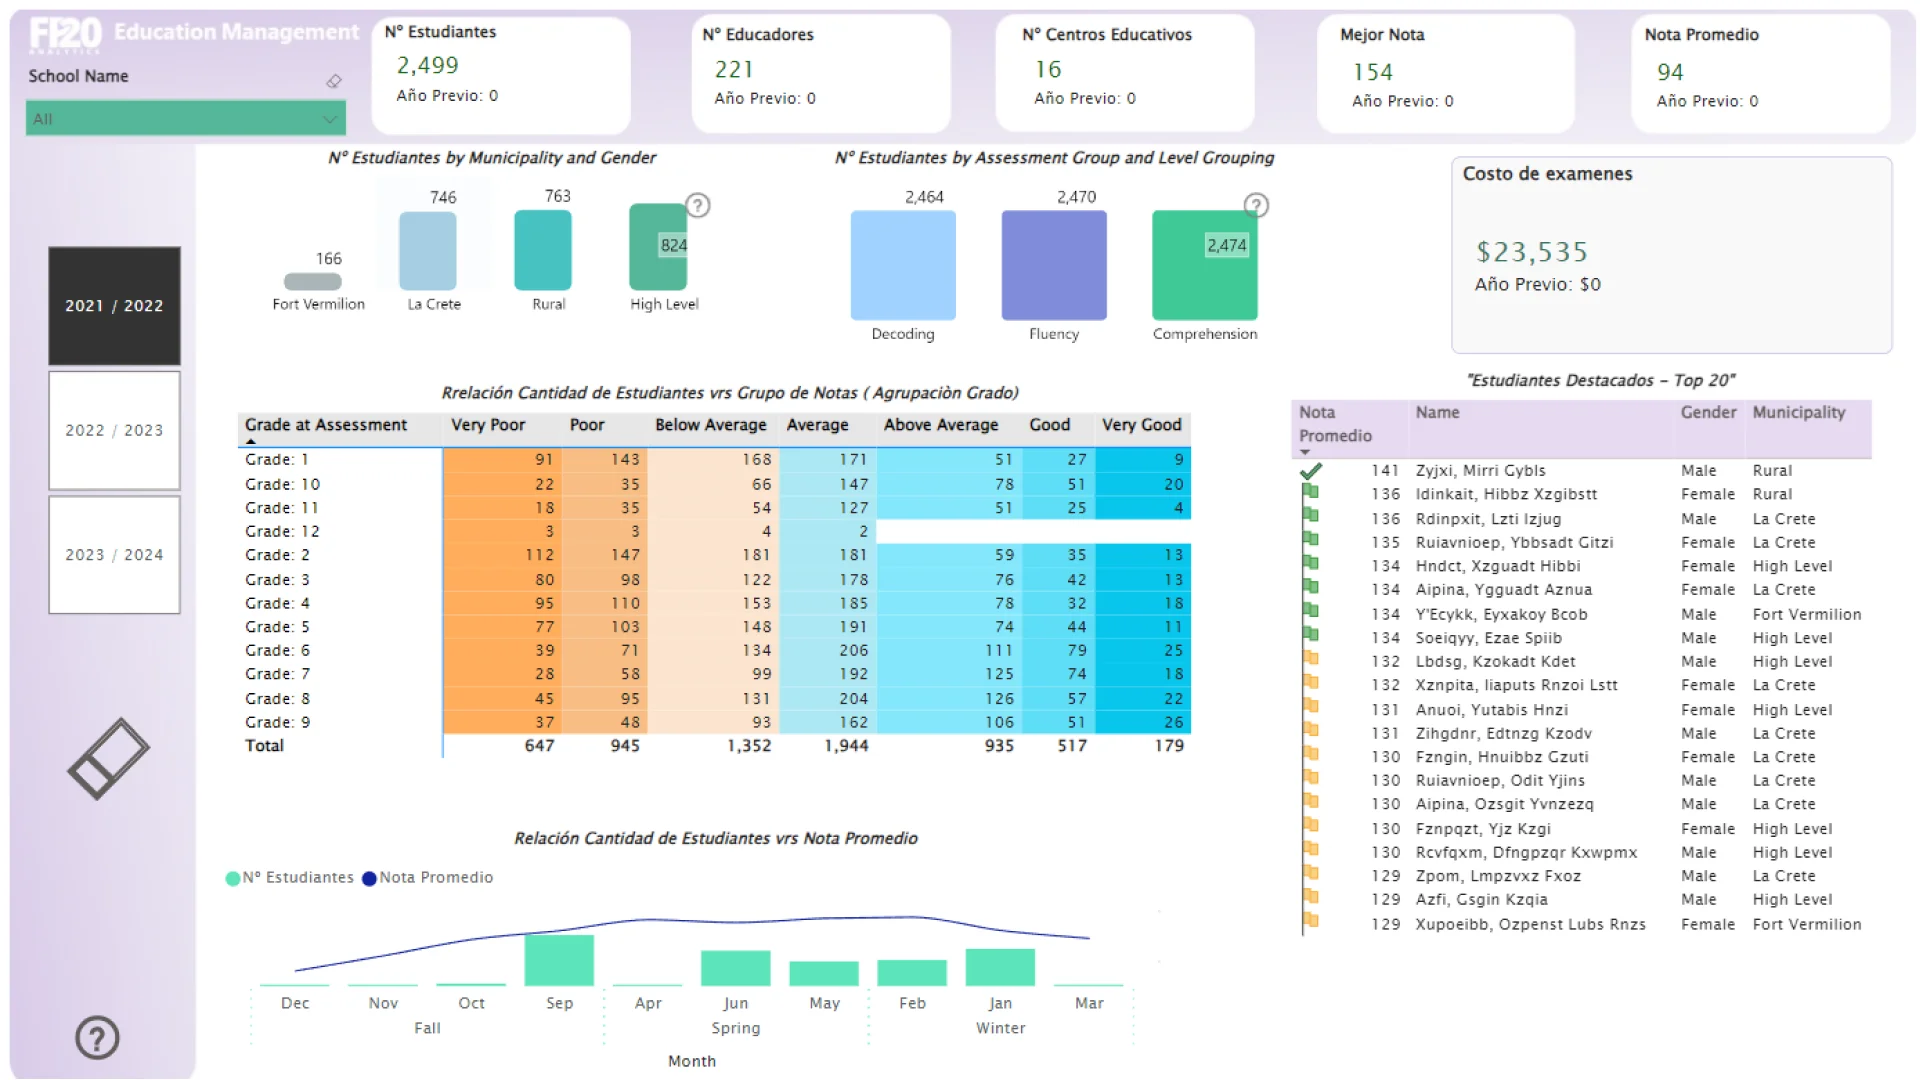The image size is (1920, 1080).
Task: Sort Top 20 table by Municipality header
Action: (1799, 412)
